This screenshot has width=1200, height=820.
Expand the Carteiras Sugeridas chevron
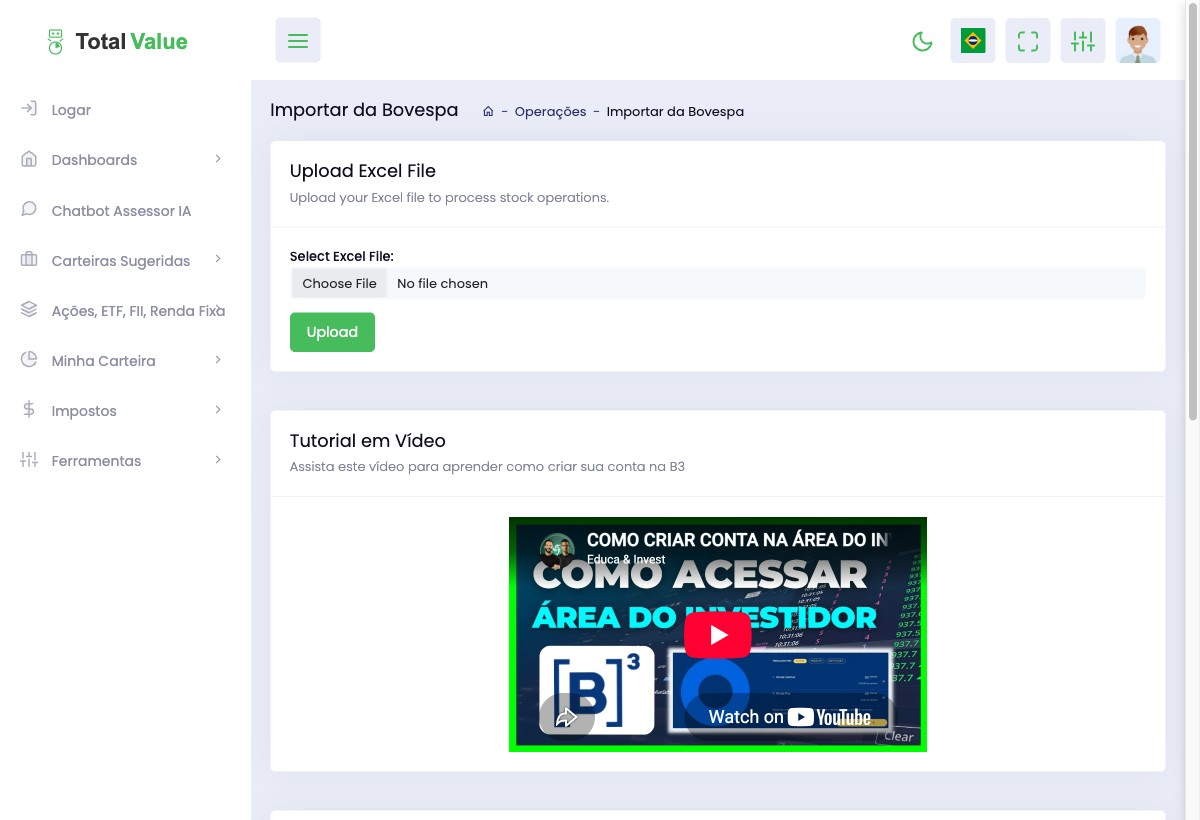[218, 260]
